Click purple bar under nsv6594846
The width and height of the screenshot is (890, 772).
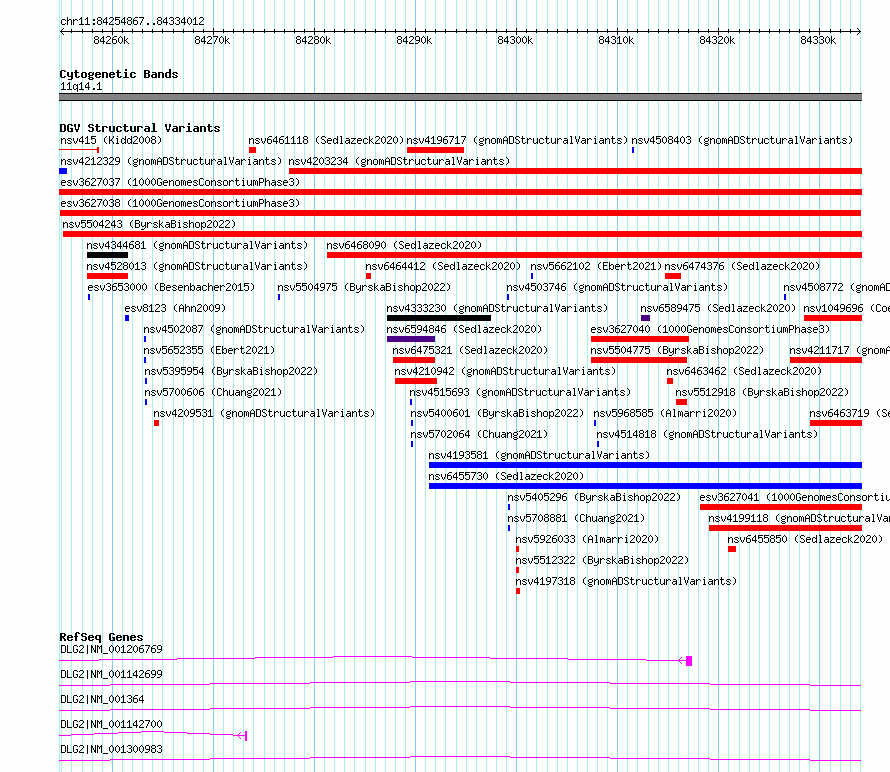click(x=411, y=339)
